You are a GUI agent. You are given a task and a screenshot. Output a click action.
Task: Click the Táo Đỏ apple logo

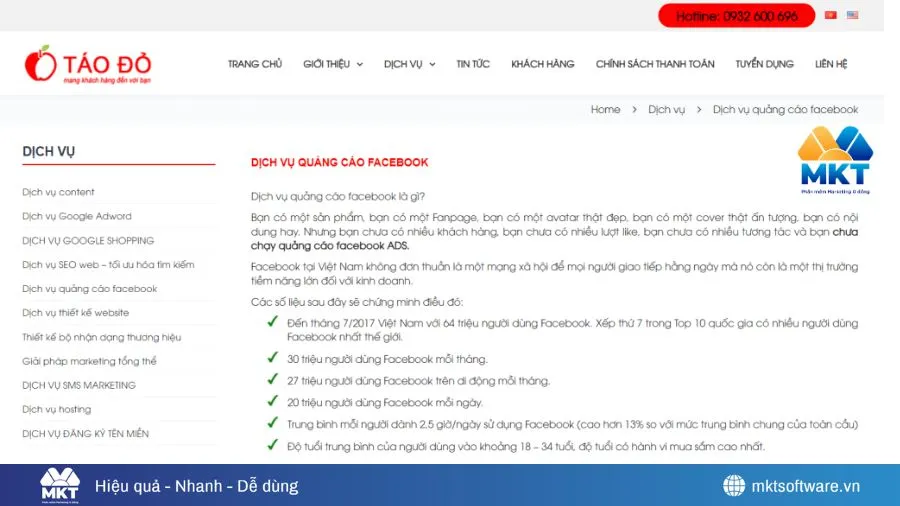click(88, 64)
